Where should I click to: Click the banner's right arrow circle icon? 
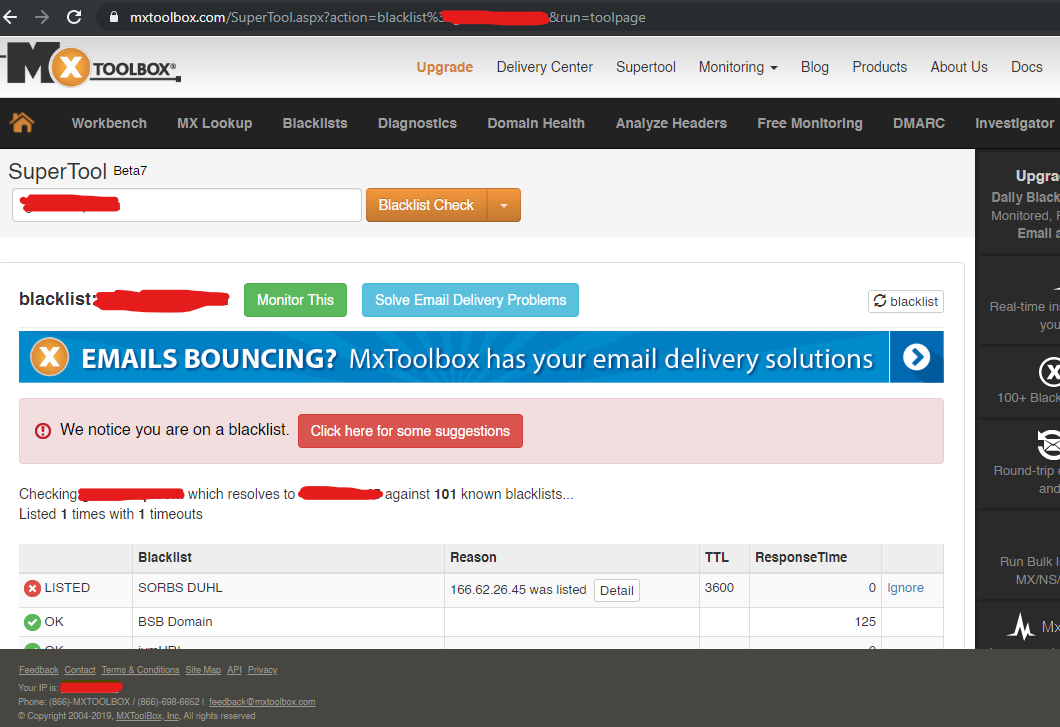[916, 357]
